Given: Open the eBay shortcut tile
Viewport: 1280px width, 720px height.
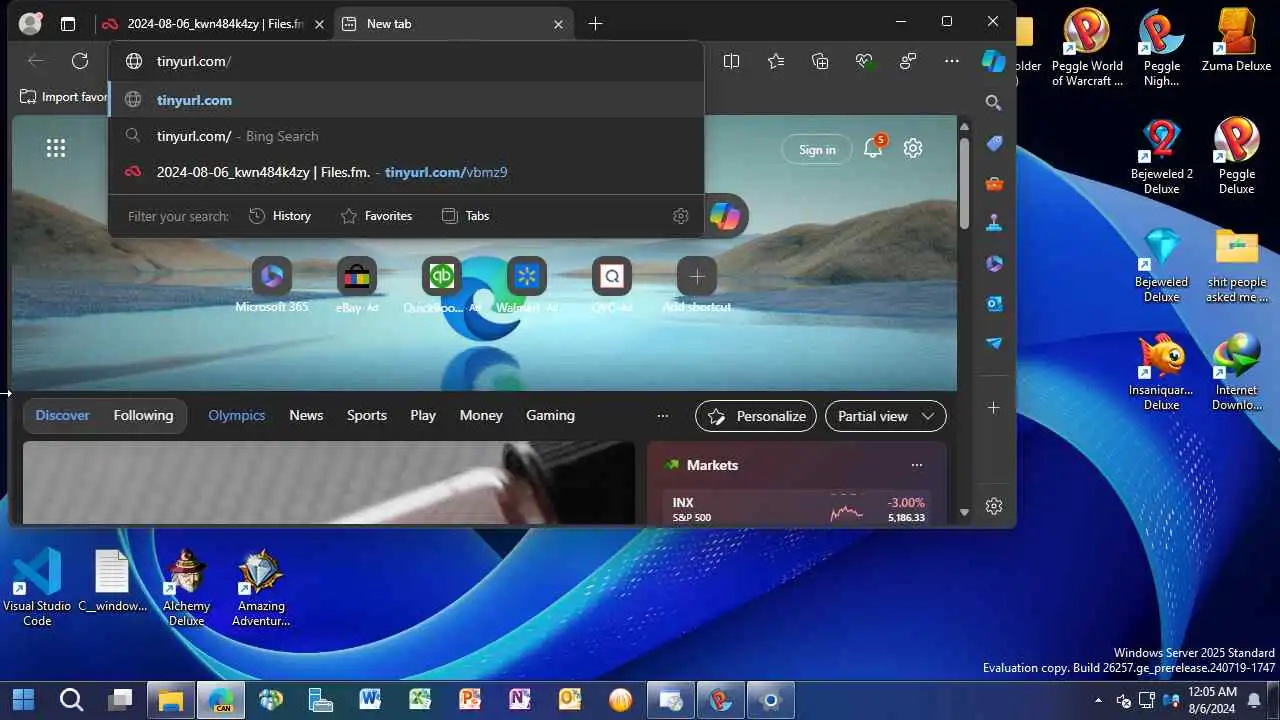Looking at the screenshot, I should tap(357, 286).
